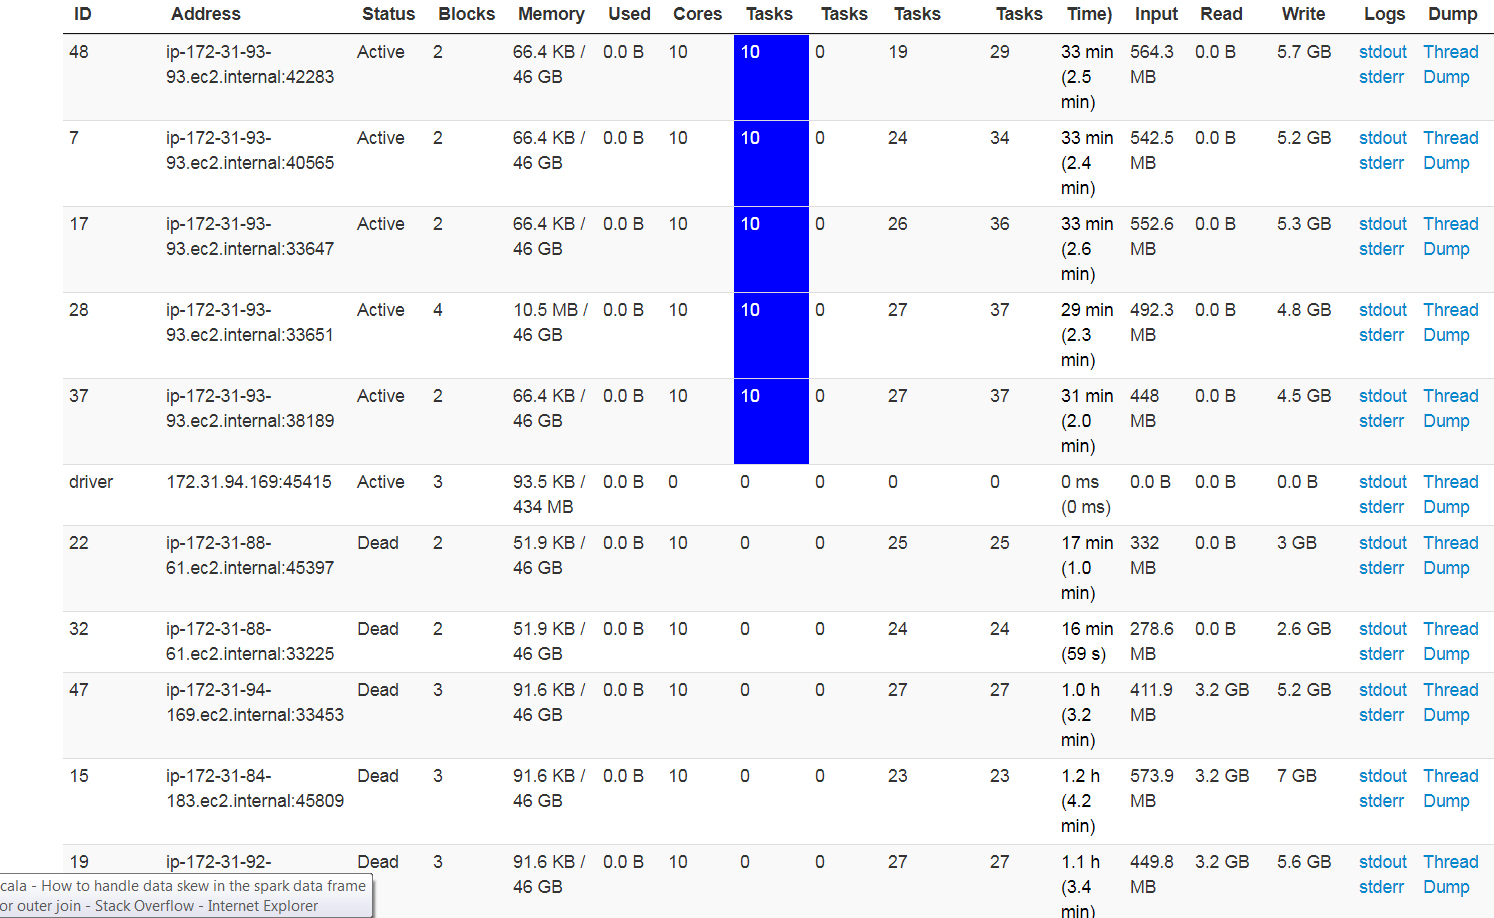1494x918 pixels.
Task: Open stdout log for the driver
Action: tap(1382, 482)
